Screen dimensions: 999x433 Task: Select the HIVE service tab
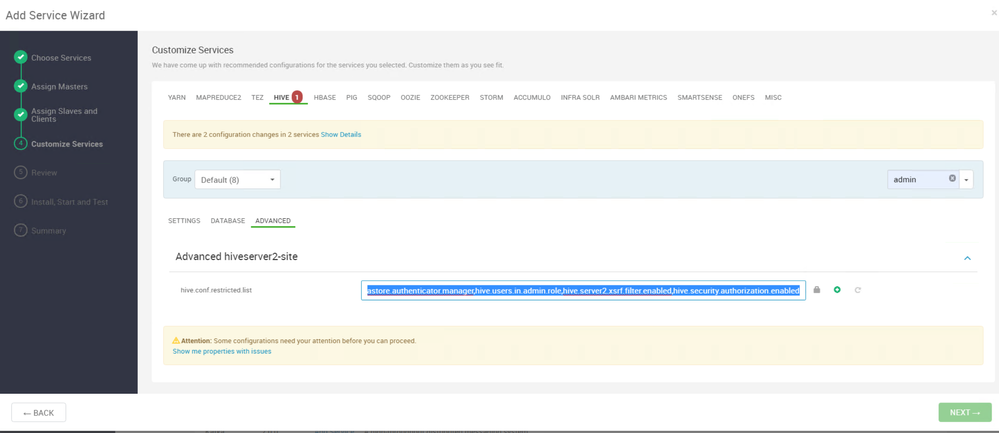tap(281, 97)
